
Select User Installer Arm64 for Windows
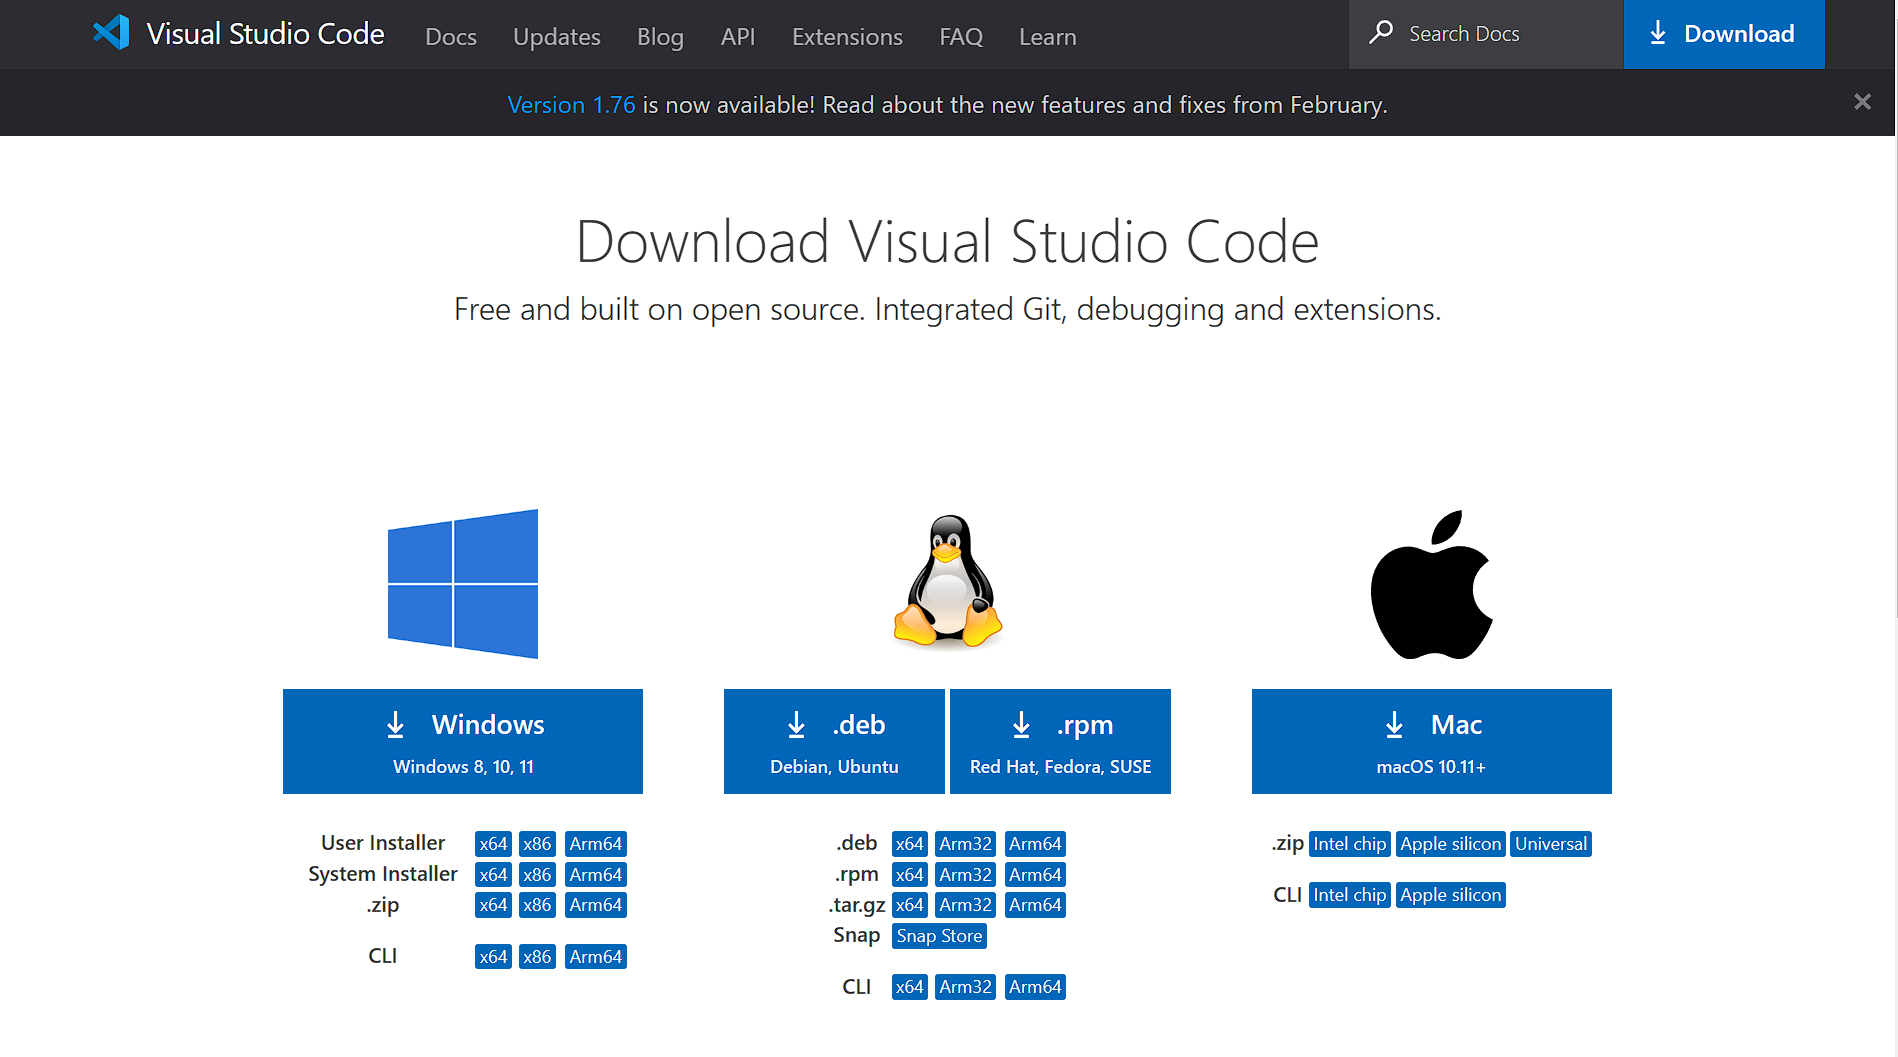[596, 844]
